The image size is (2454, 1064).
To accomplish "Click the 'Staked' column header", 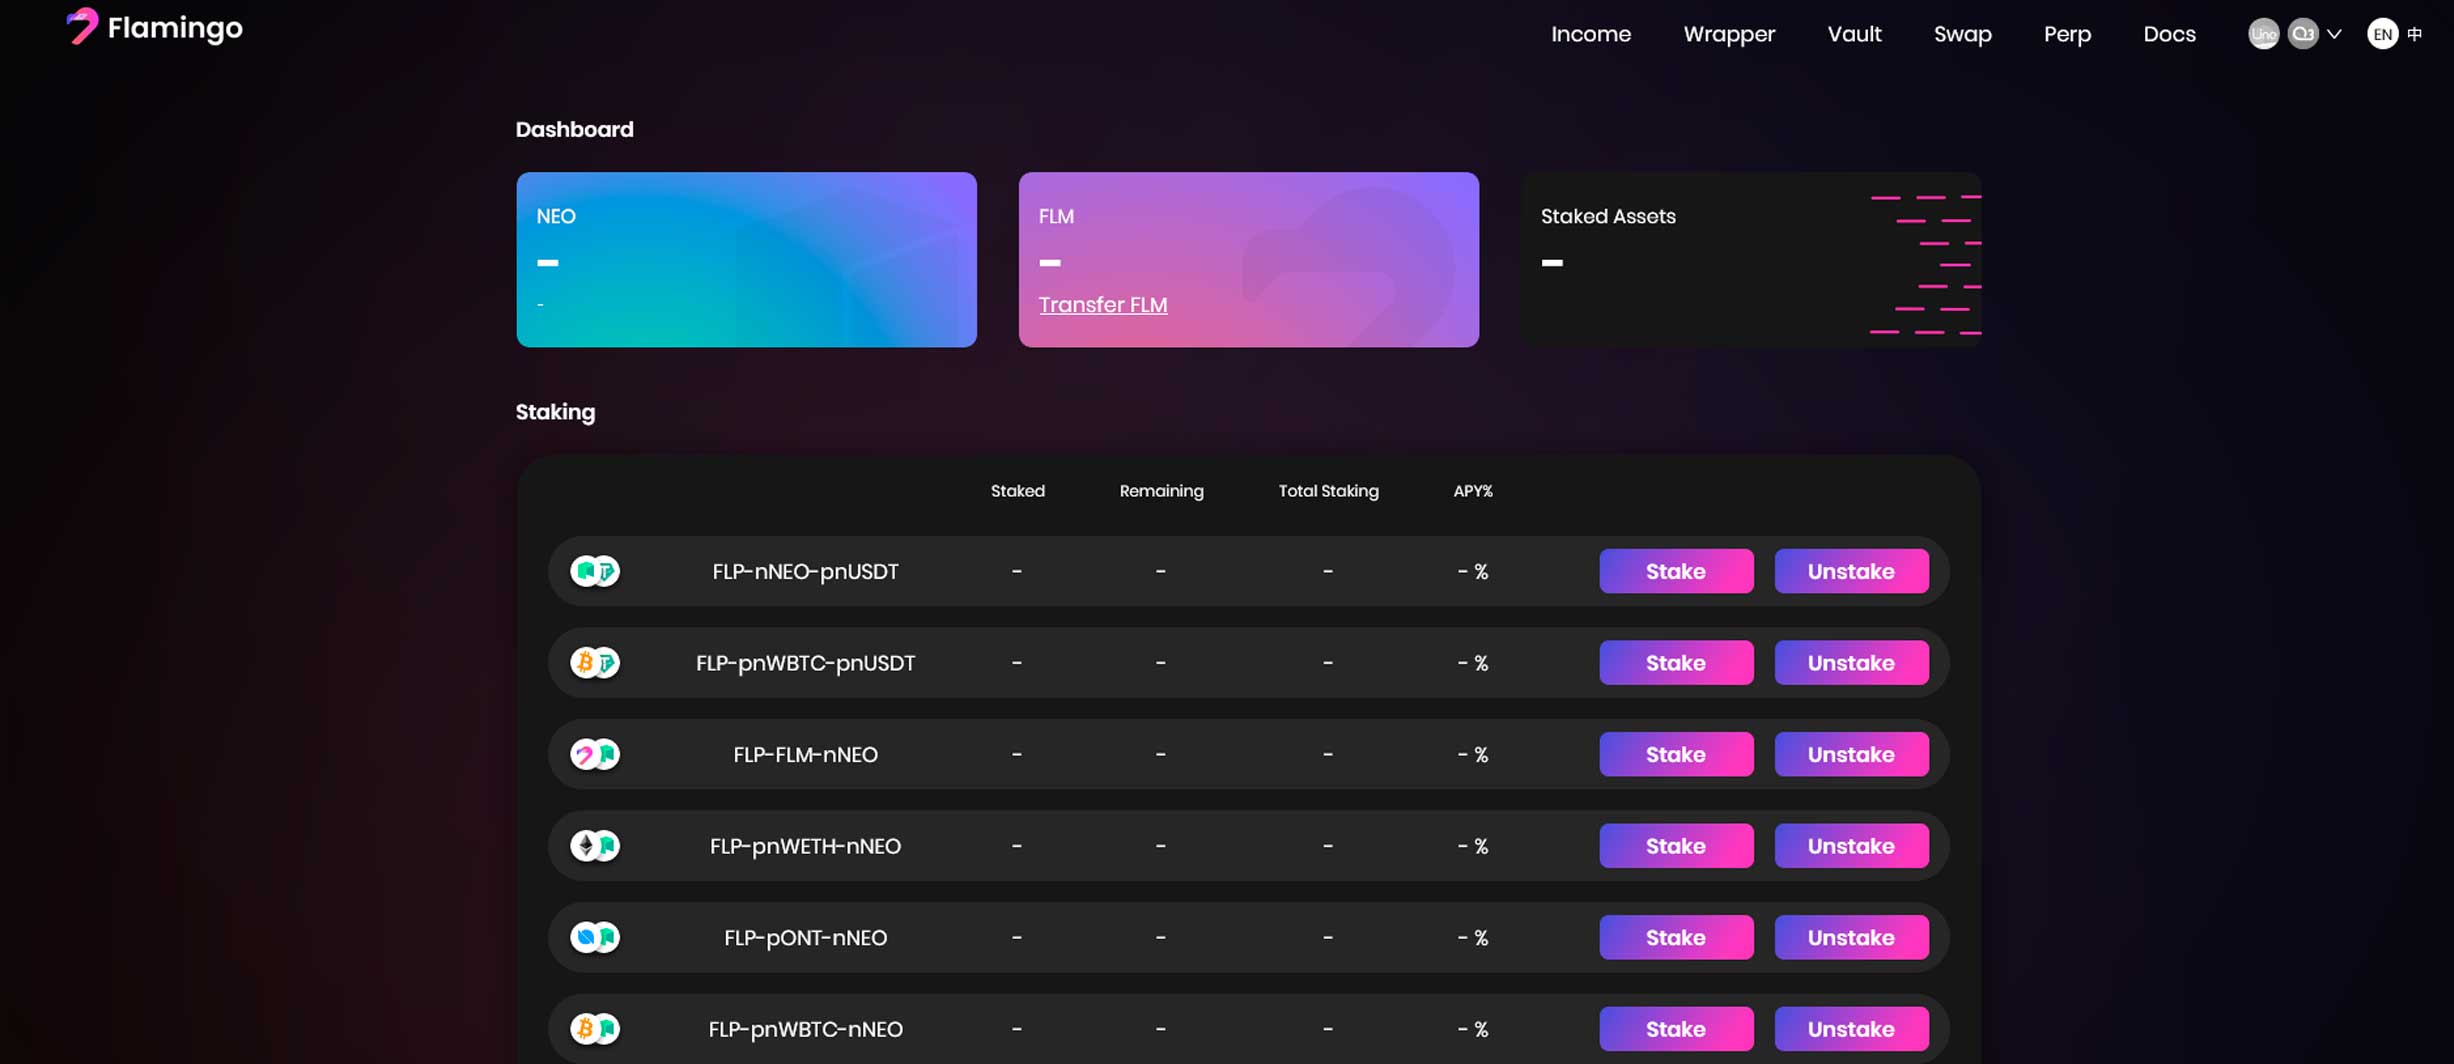I will (x=1017, y=491).
